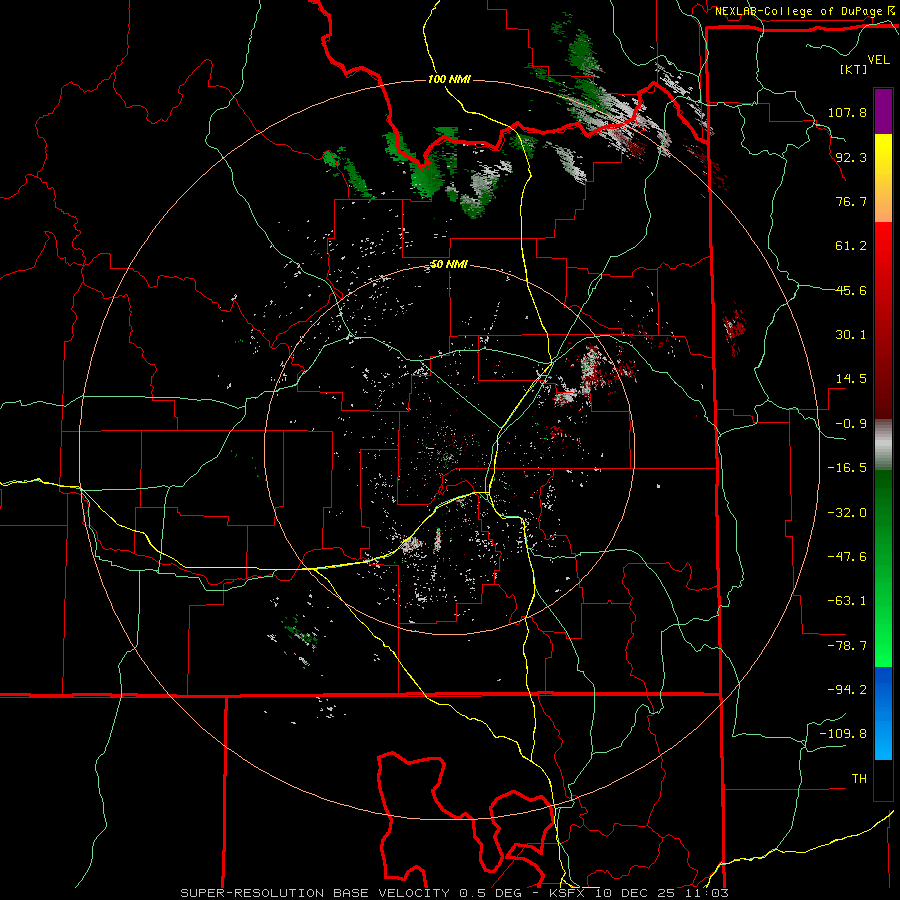Click the -94.2 velocity scale value
The image size is (900, 900).
coord(847,690)
